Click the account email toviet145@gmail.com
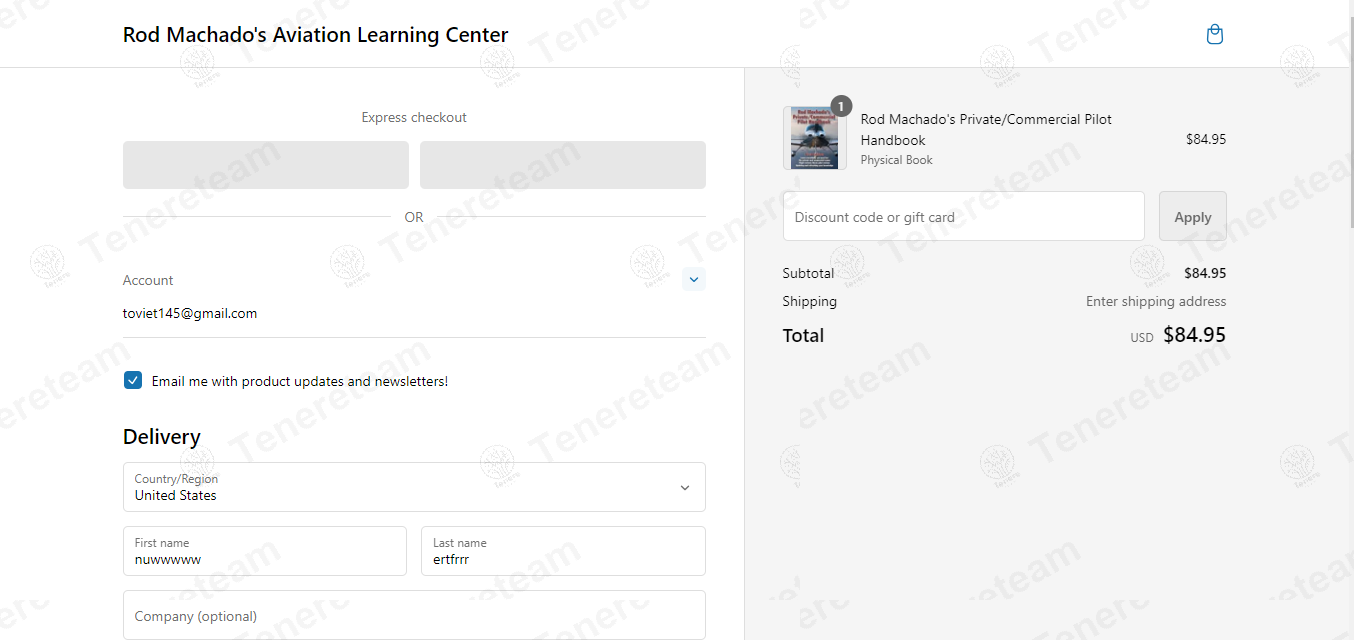The width and height of the screenshot is (1354, 640). point(190,313)
